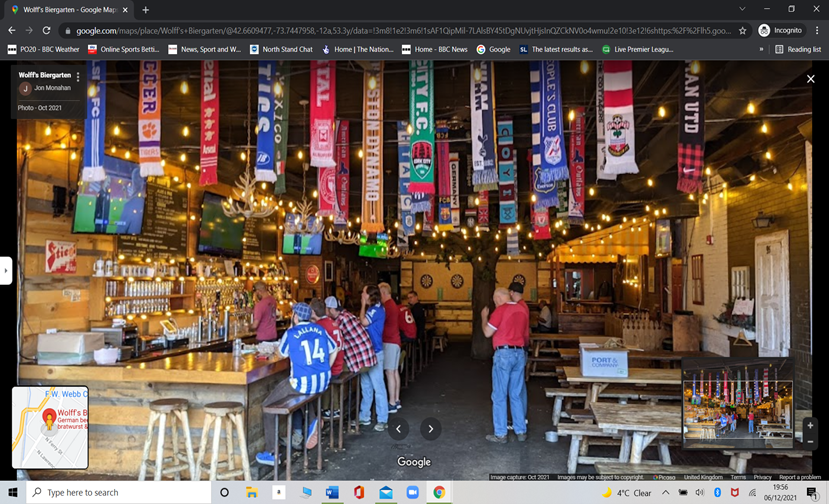This screenshot has height=504, width=829.
Task: Select the Wolff's Biergarten - Google Maps tab
Action: point(69,10)
